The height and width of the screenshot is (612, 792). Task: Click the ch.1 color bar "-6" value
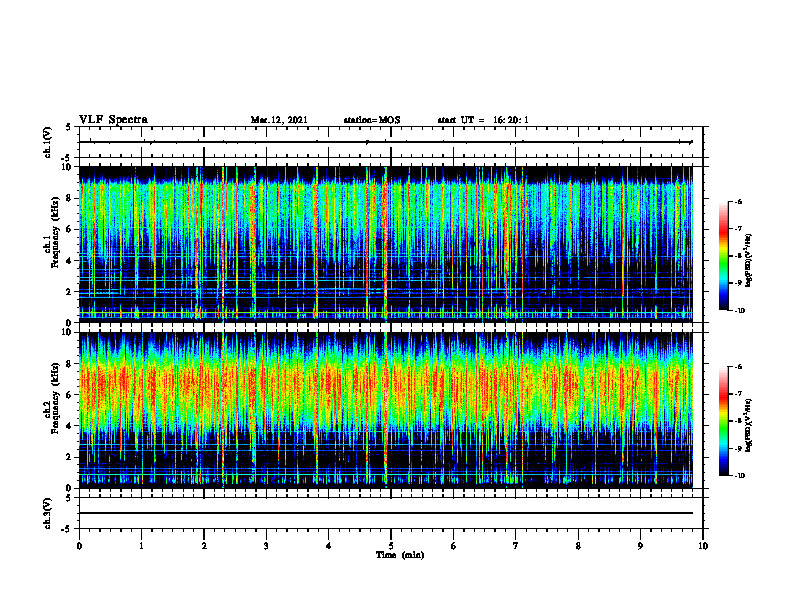(x=738, y=202)
